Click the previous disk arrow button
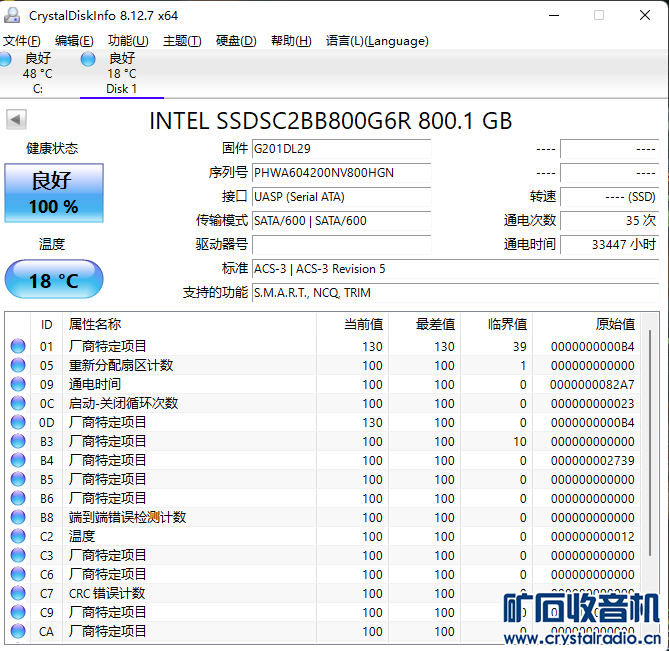The width and height of the screenshot is (669, 651). pyautogui.click(x=16, y=119)
